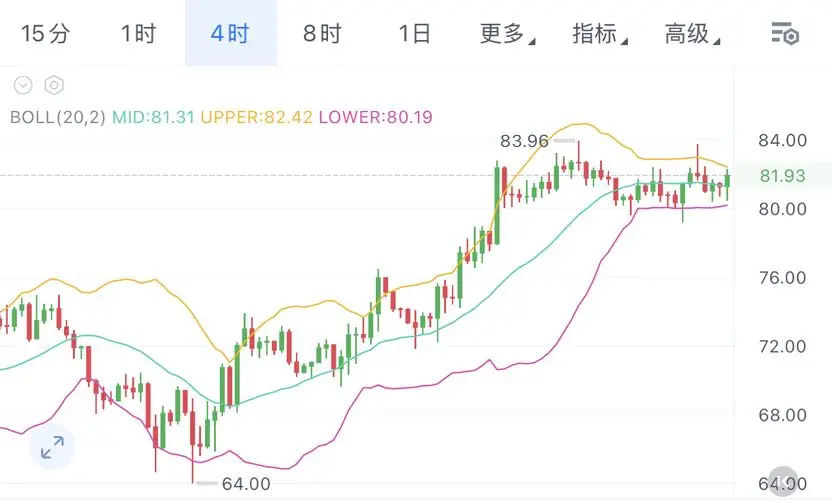Tap the current price tag 81.93
The height and width of the screenshot is (504, 832).
coord(783,176)
